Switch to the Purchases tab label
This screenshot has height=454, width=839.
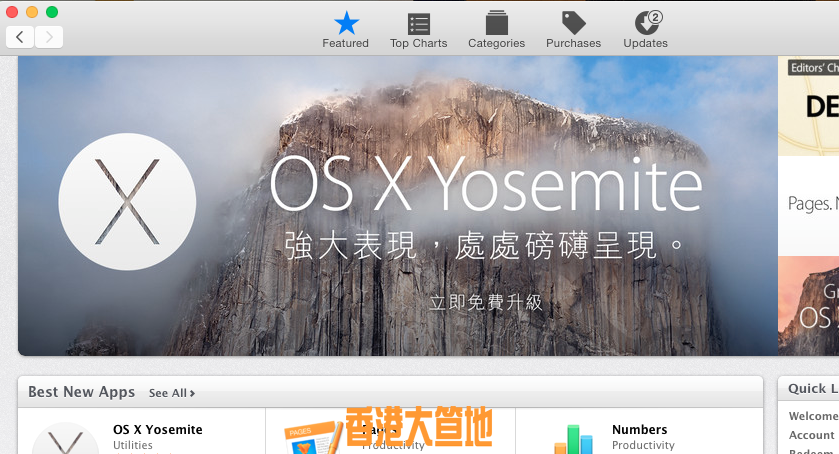click(574, 43)
